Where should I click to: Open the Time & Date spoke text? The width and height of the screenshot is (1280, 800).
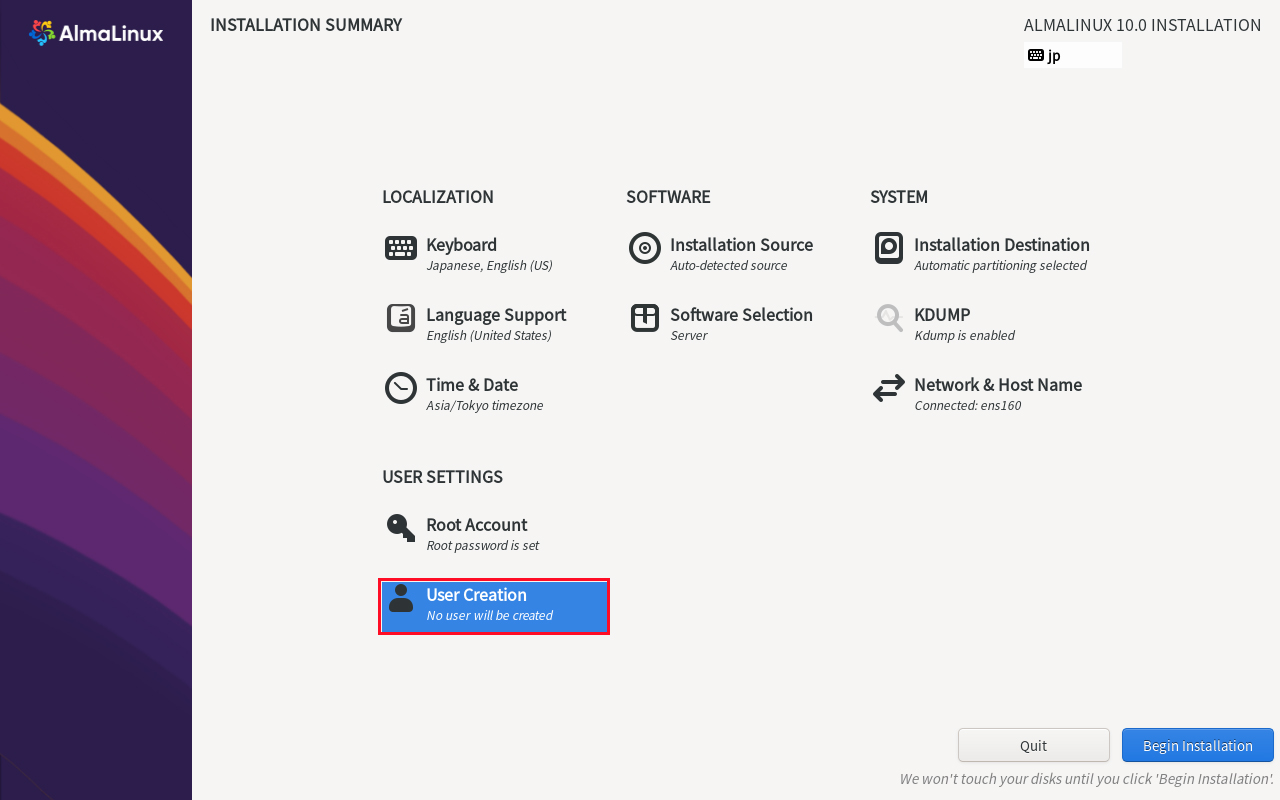[472, 385]
